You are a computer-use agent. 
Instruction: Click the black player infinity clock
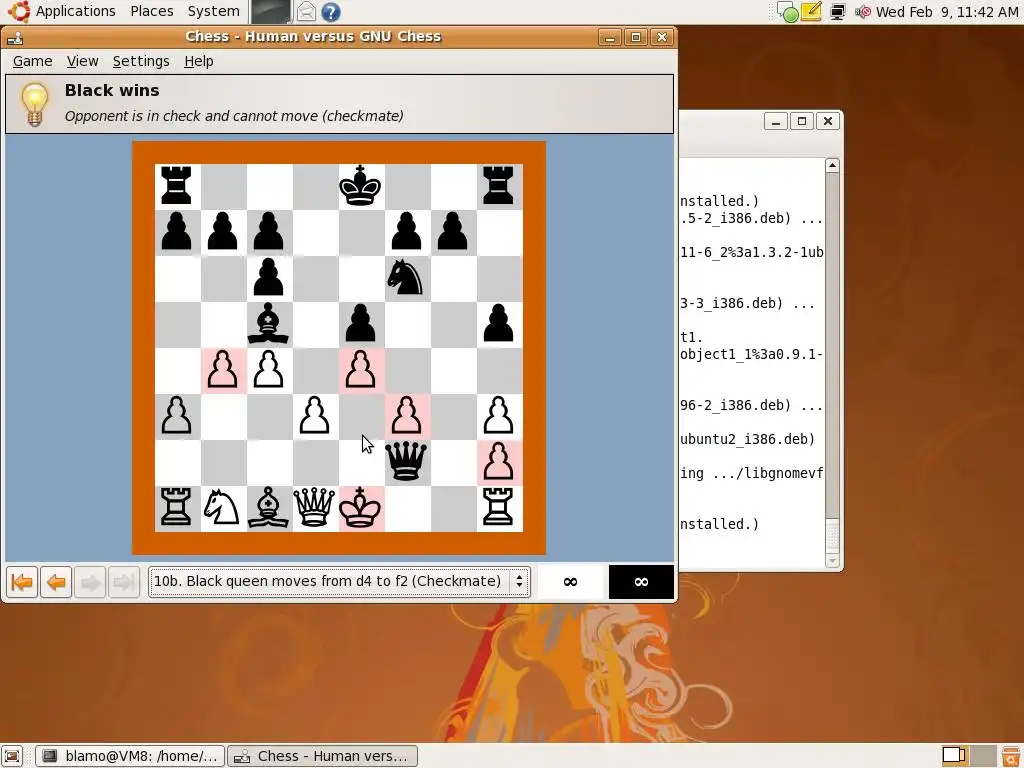pyautogui.click(x=641, y=581)
